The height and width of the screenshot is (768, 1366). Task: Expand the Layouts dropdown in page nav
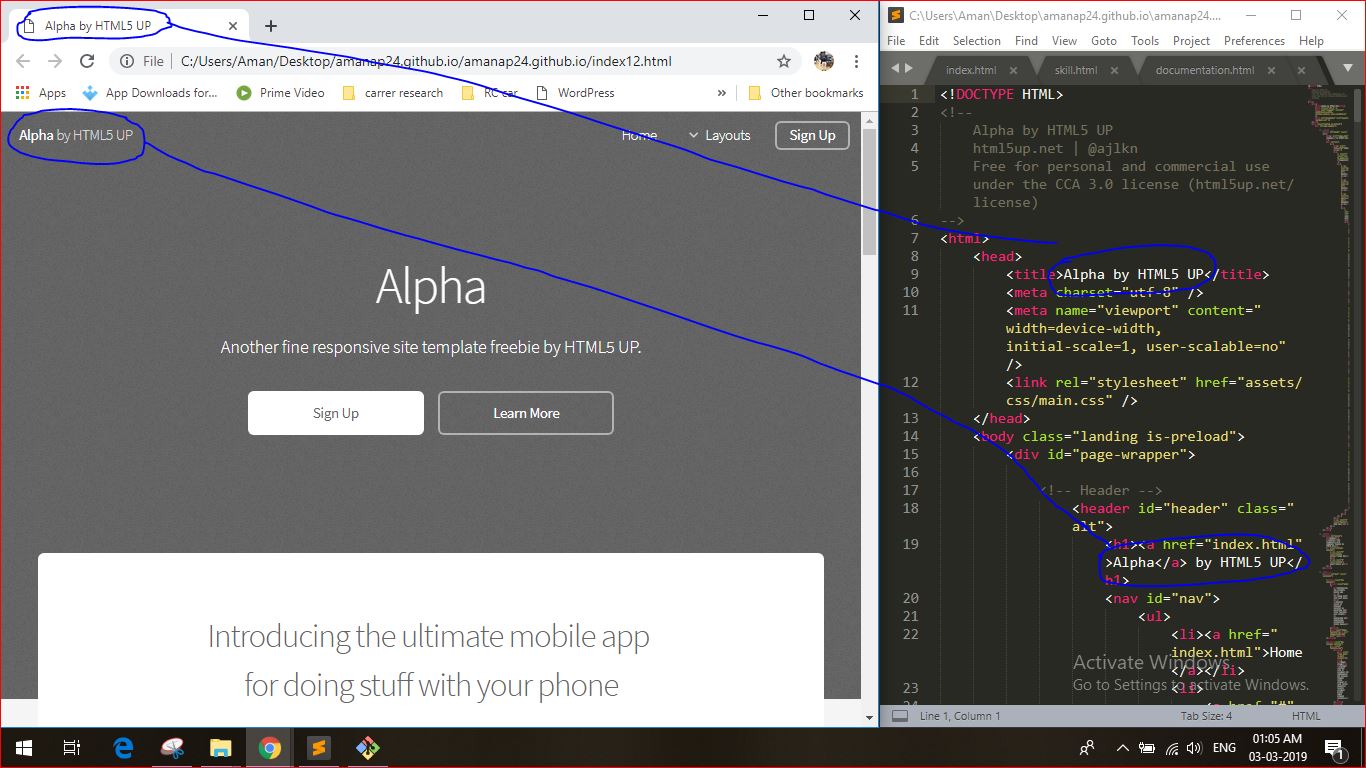pyautogui.click(x=719, y=135)
